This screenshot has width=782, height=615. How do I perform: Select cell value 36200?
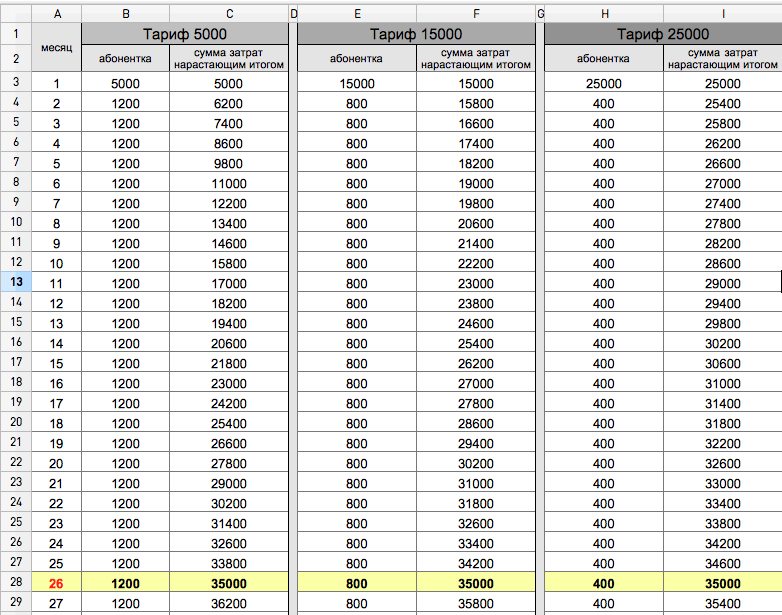229,603
